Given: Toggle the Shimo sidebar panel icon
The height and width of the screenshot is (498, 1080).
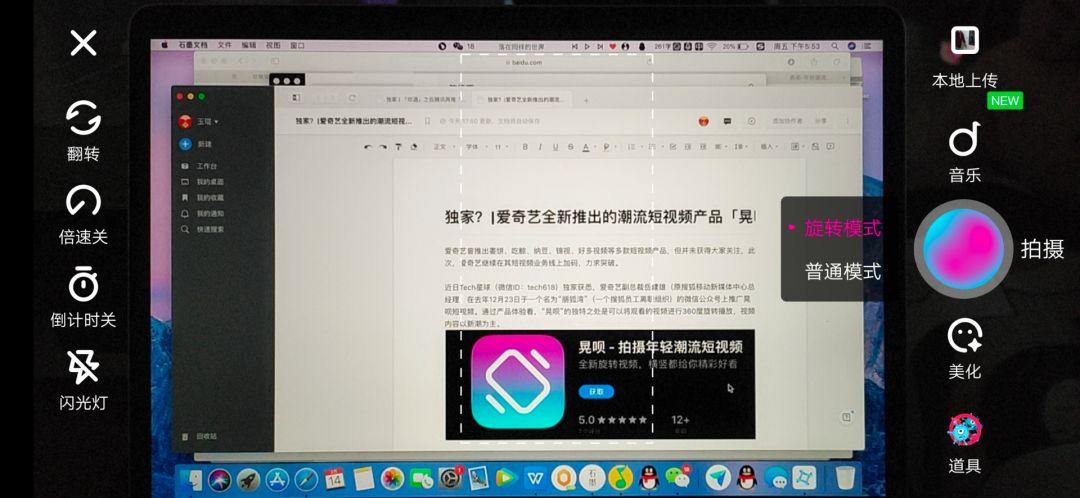Looking at the screenshot, I should (296, 98).
